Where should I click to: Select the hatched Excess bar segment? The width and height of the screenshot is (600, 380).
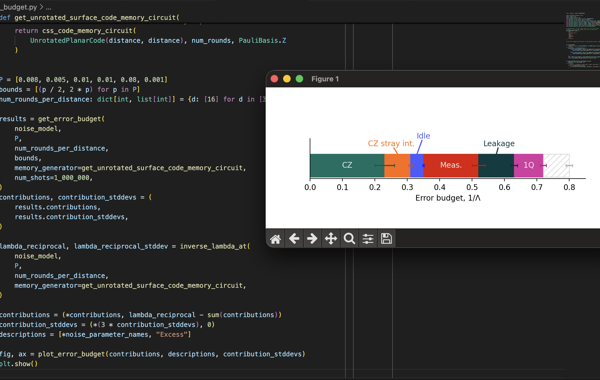[556, 165]
